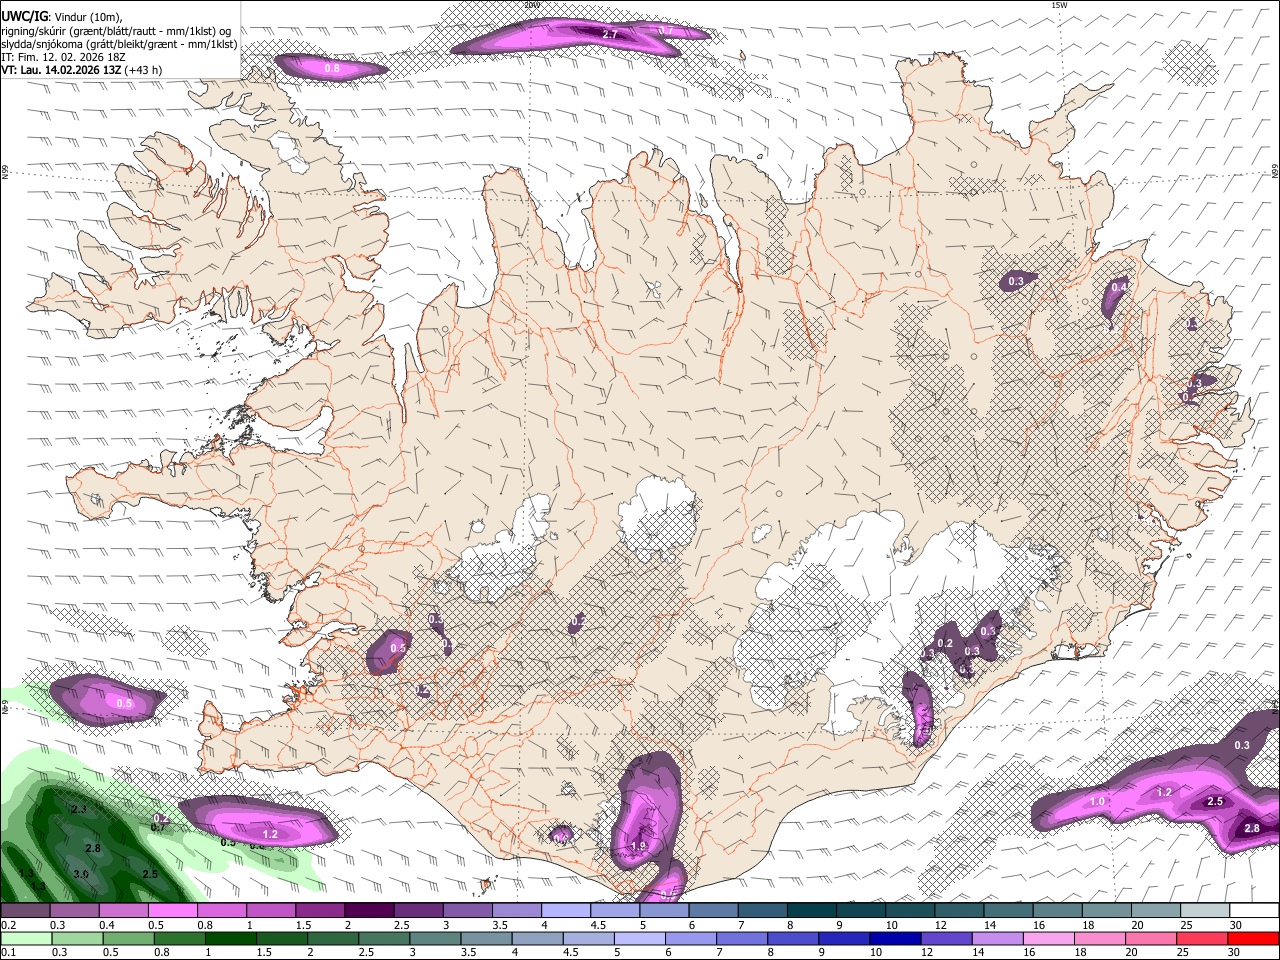
Task: Click the 0.2 swatch in the snow scale
Action: pyautogui.click(x=26, y=911)
